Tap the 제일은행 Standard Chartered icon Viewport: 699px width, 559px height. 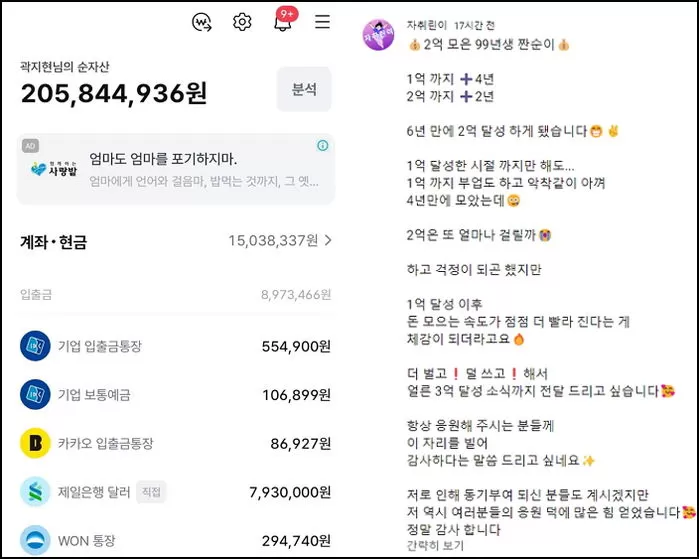click(35, 492)
